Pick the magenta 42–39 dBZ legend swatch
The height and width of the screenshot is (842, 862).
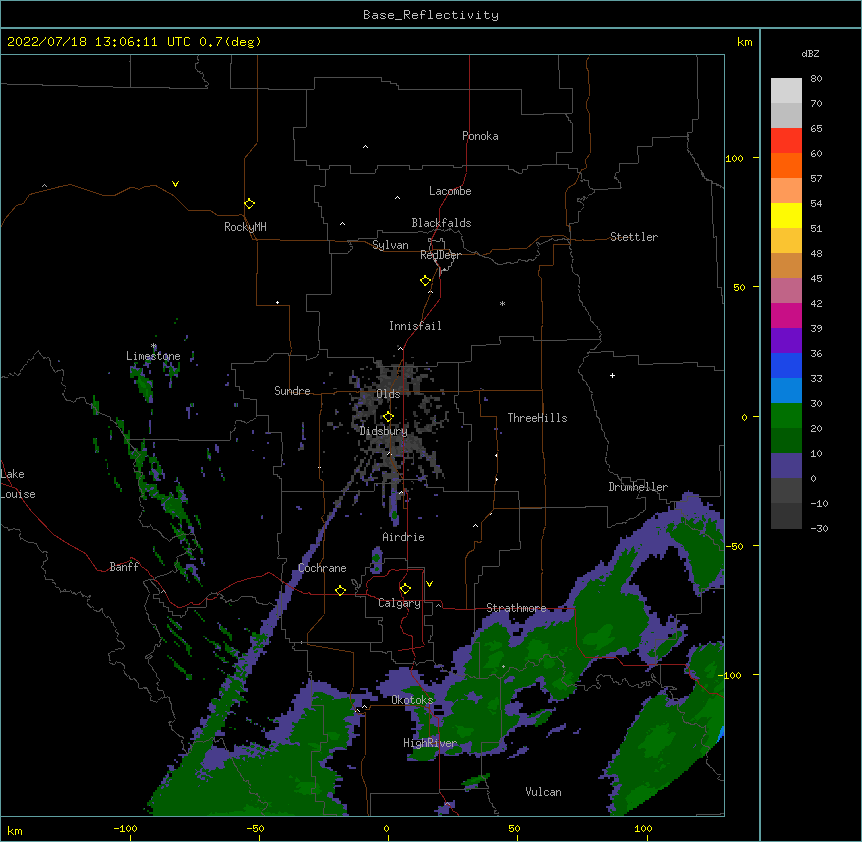[786, 315]
